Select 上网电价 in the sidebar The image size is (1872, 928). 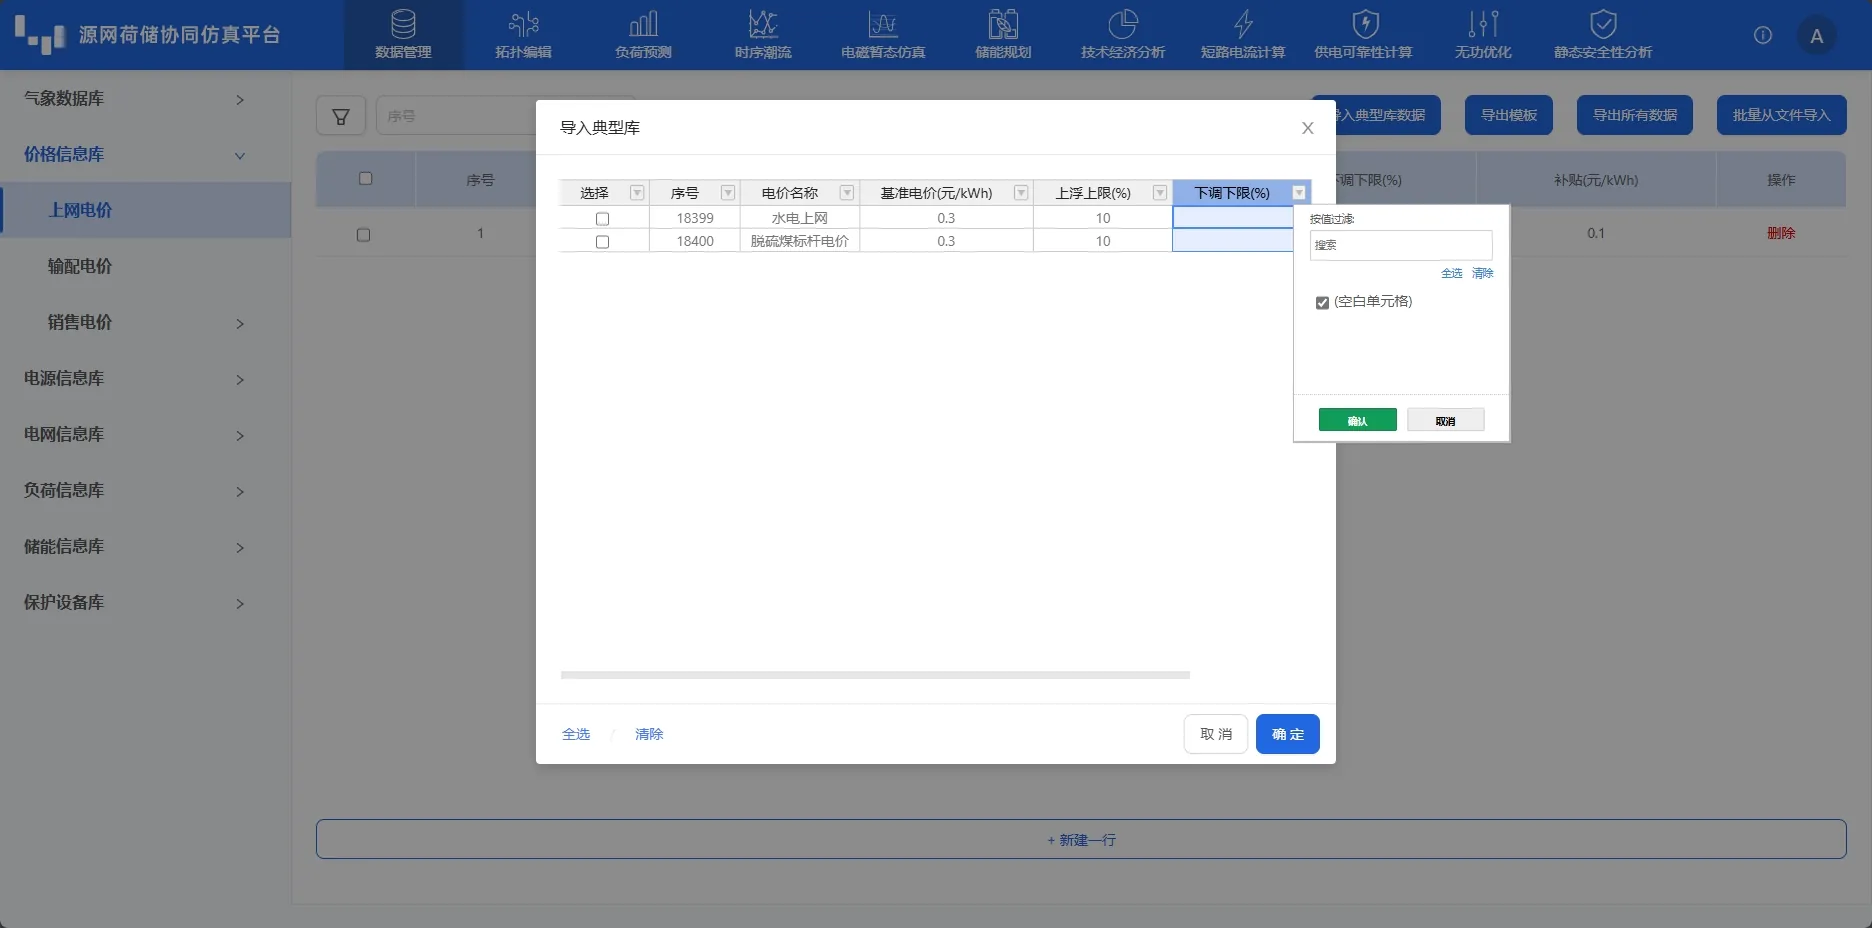(146, 210)
